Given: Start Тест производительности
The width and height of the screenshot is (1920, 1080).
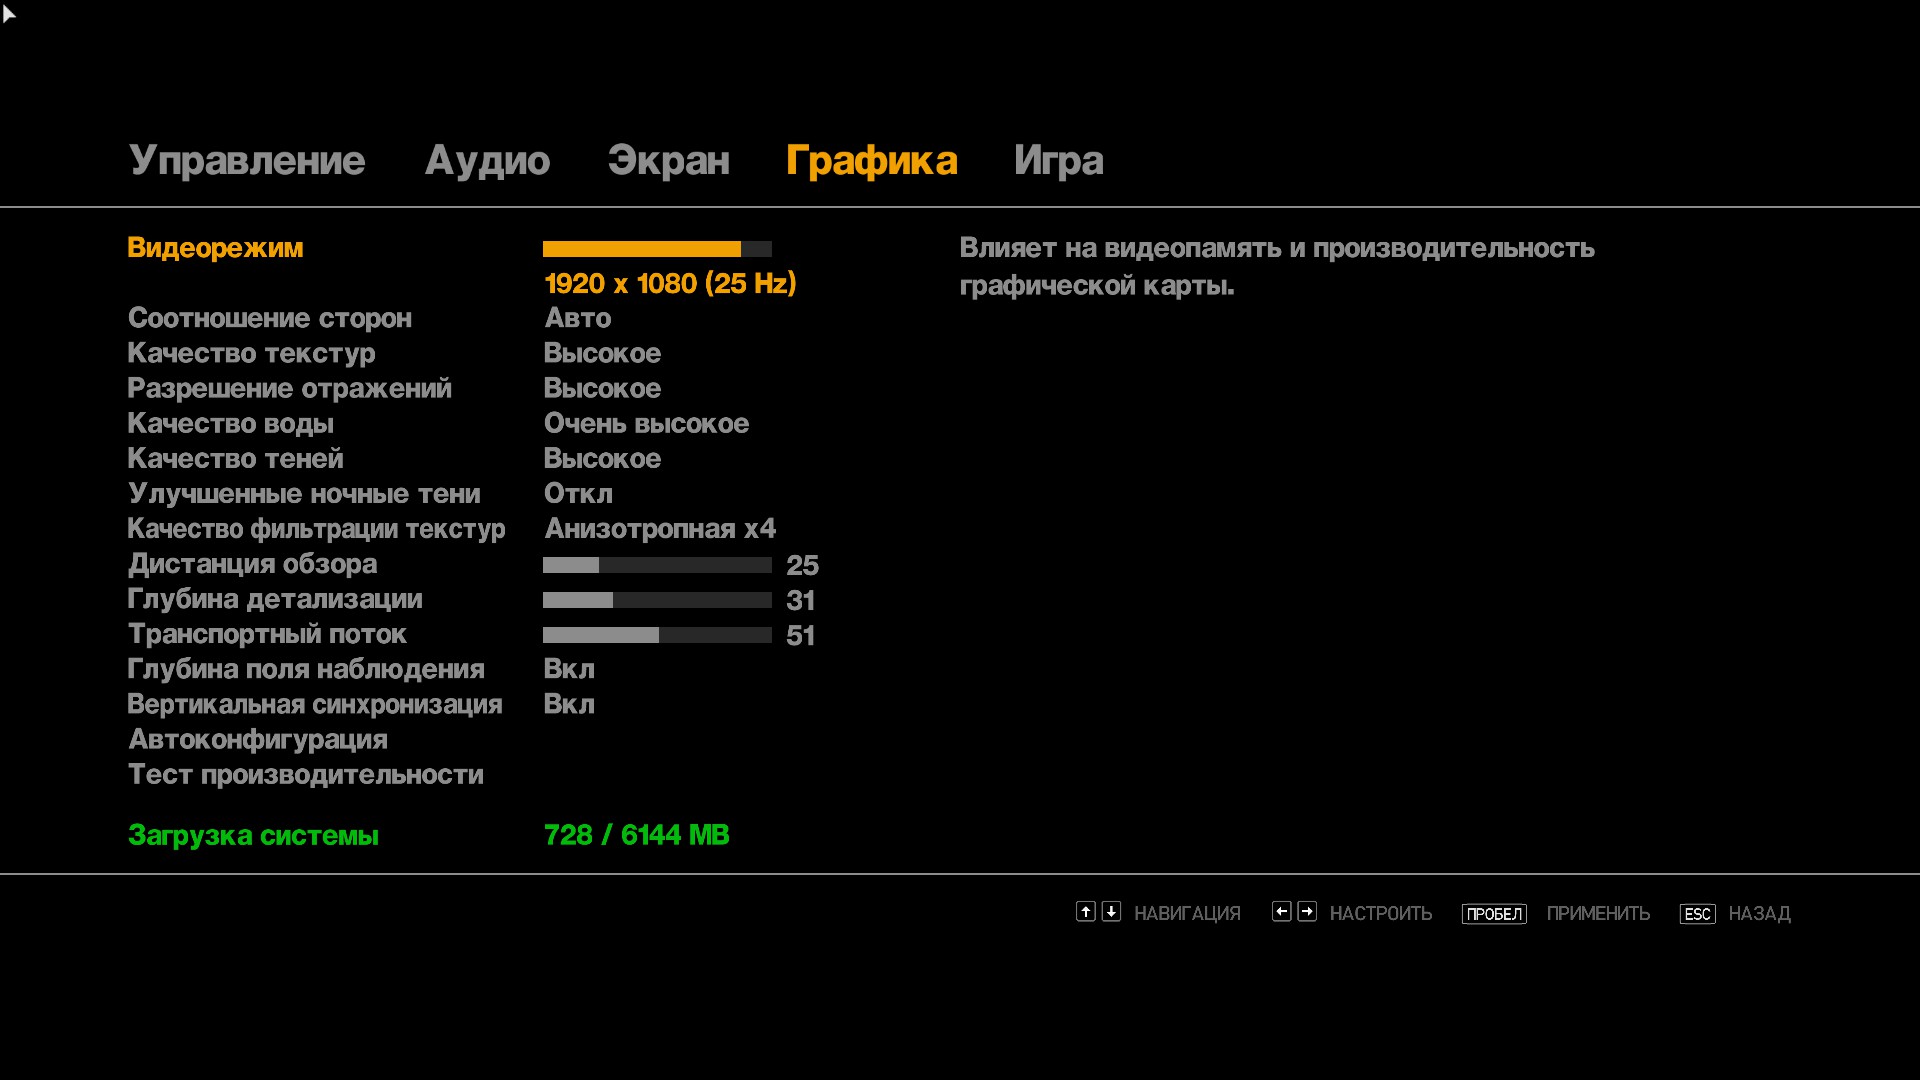Looking at the screenshot, I should (x=306, y=775).
